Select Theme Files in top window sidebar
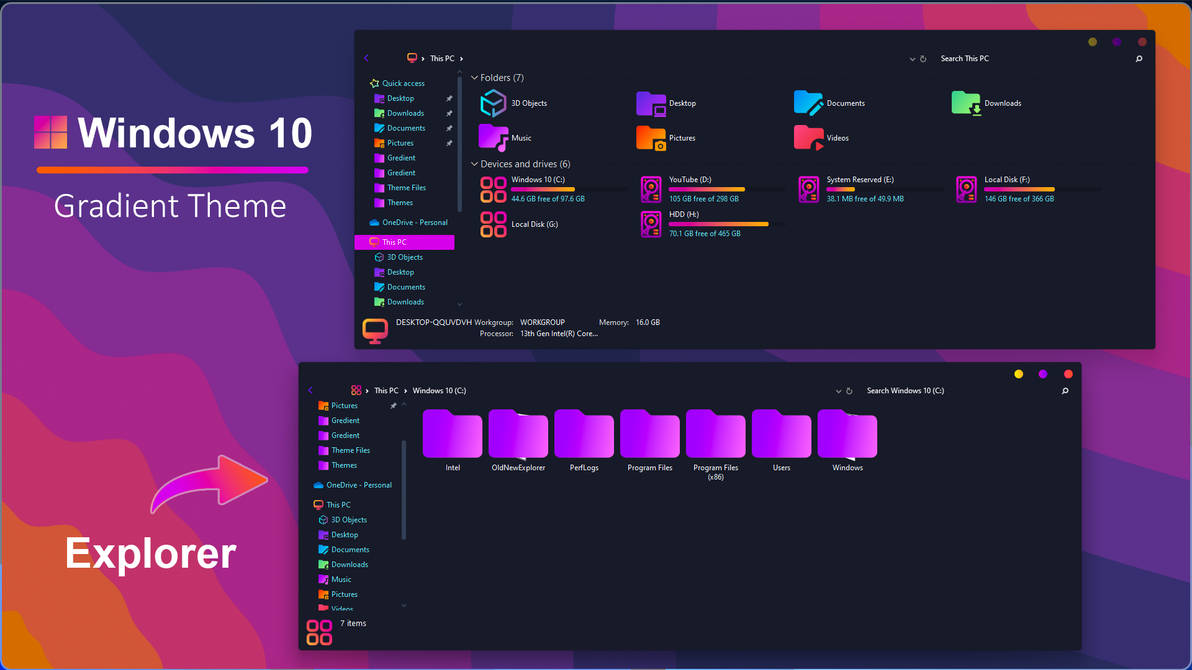This screenshot has height=670, width=1192. (x=400, y=188)
